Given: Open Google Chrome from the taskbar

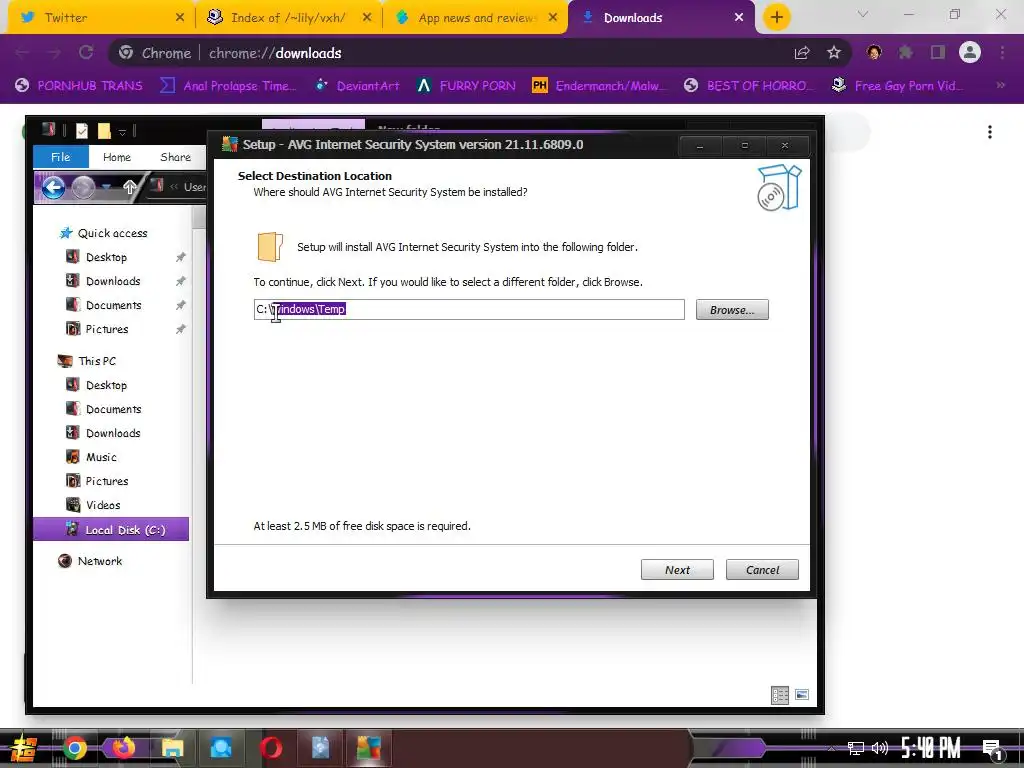Looking at the screenshot, I should (x=74, y=748).
